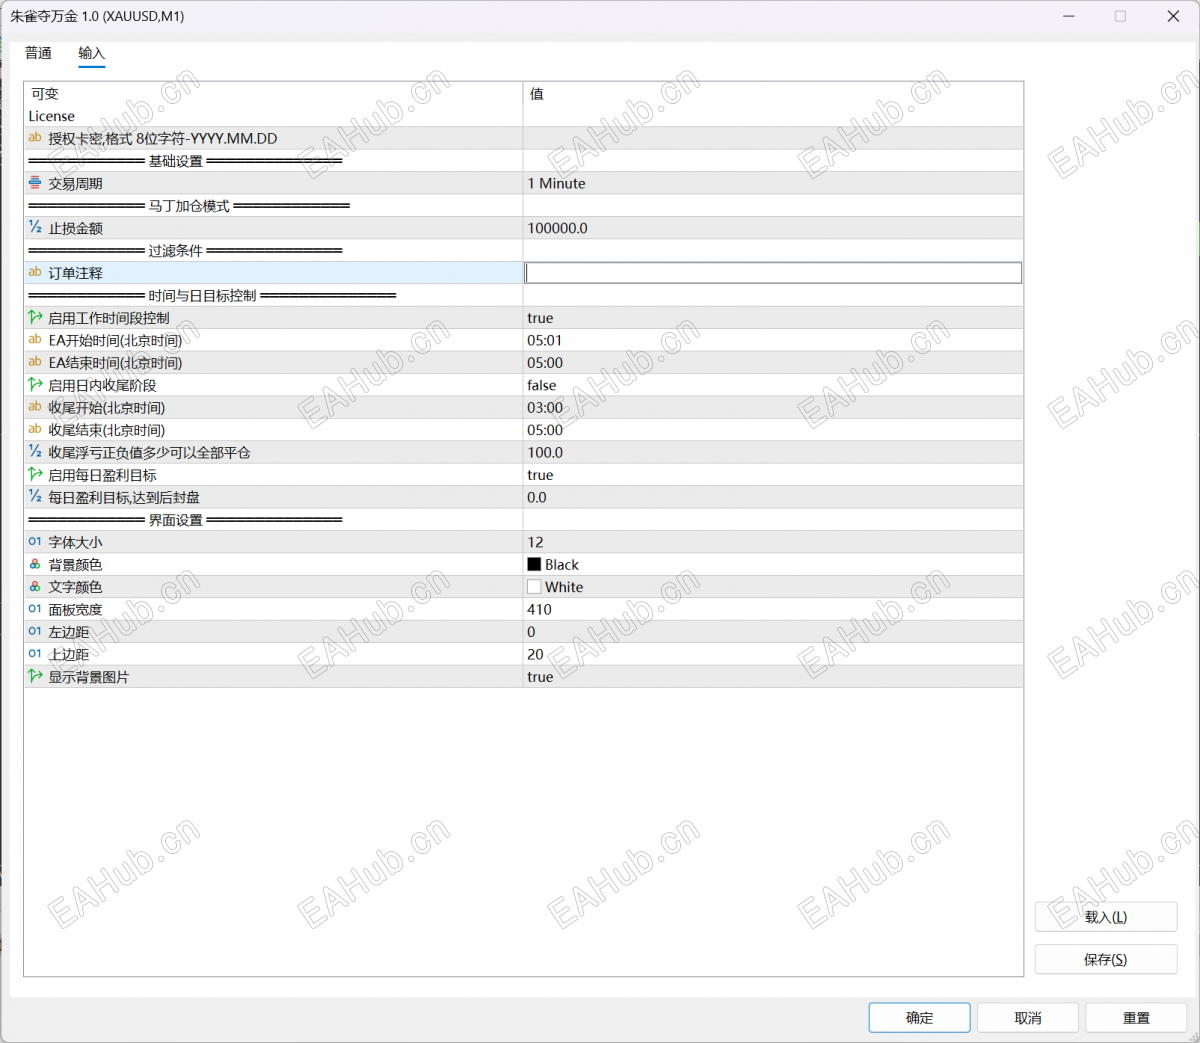The height and width of the screenshot is (1043, 1200).
Task: Click the fraction icon beside 止损金额
Action: point(35,228)
